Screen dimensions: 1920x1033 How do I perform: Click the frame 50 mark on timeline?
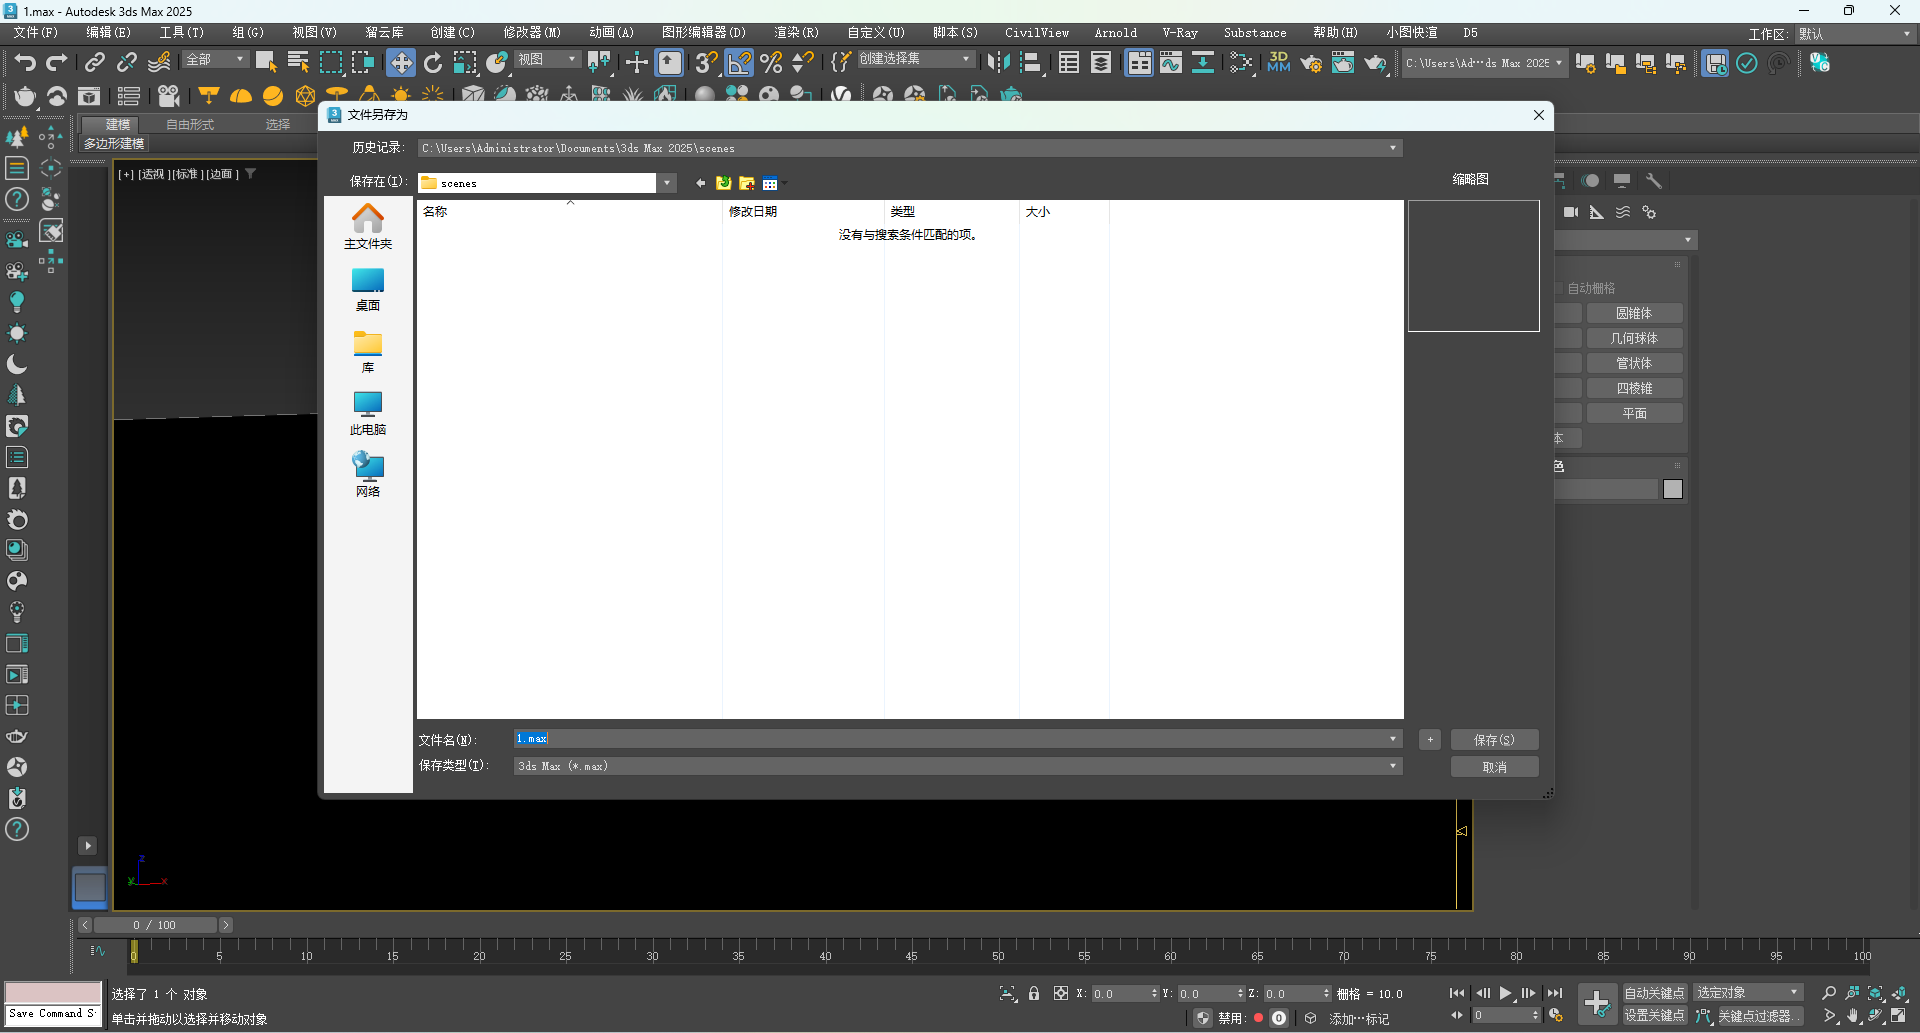coord(998,956)
